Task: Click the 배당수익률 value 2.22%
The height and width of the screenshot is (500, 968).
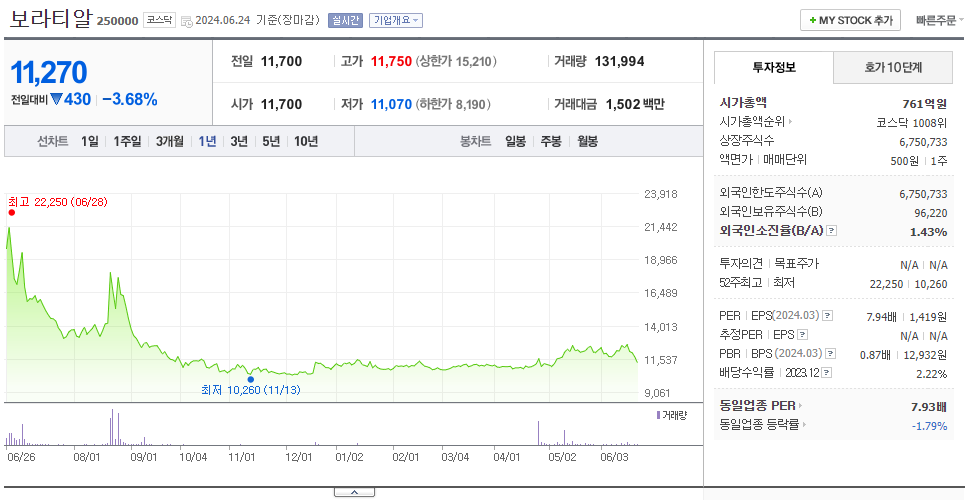Action: coord(932,374)
